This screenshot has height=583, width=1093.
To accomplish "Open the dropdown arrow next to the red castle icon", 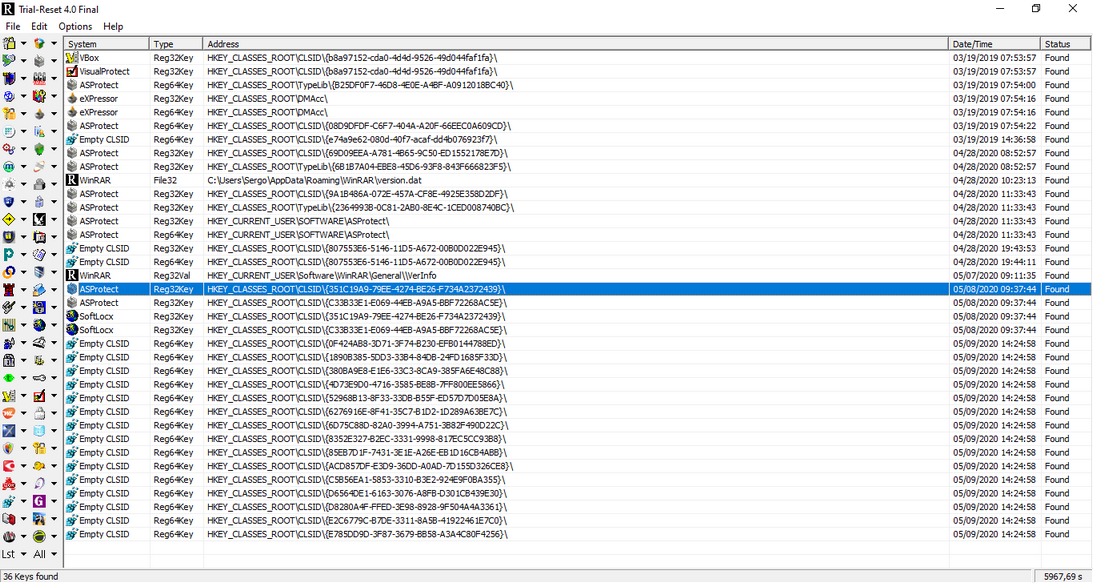I will 23,290.
